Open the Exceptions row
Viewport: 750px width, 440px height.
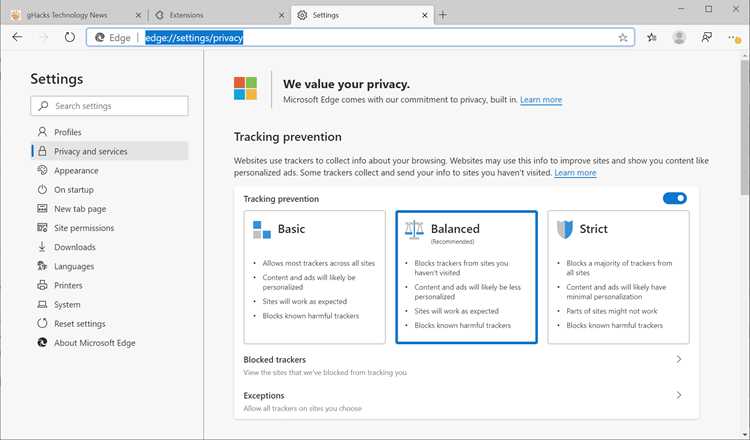pyautogui.click(x=466, y=401)
